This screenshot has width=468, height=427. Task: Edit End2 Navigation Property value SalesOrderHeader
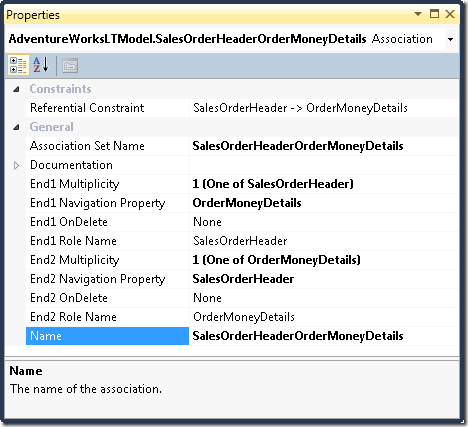pyautogui.click(x=324, y=279)
